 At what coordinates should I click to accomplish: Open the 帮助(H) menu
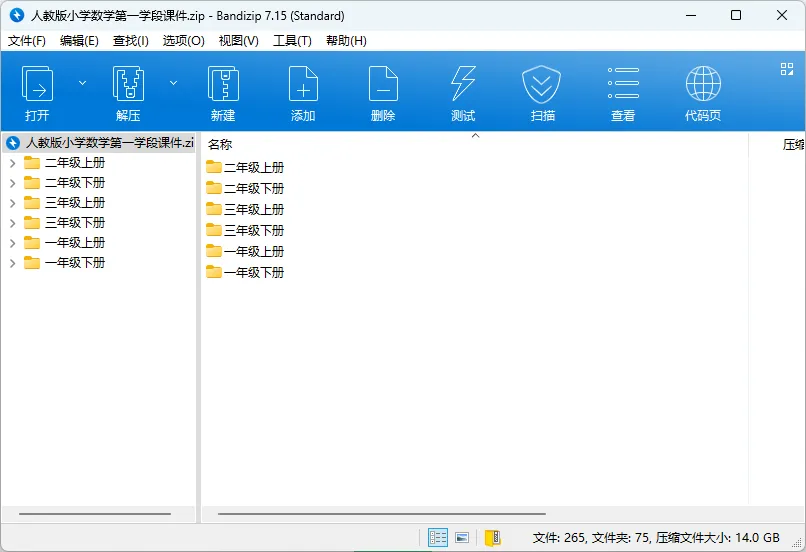click(x=346, y=41)
